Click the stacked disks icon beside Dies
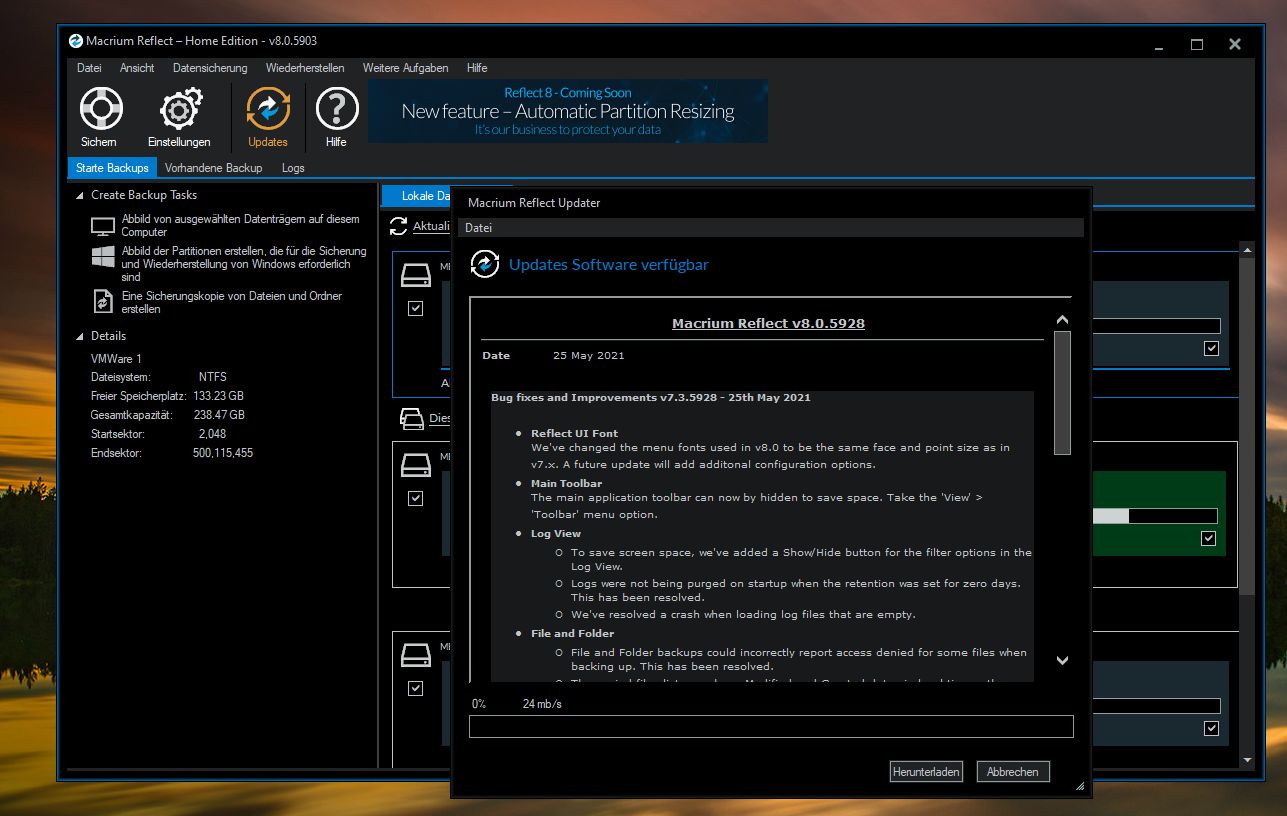Screen dimensions: 1287x816 point(411,418)
